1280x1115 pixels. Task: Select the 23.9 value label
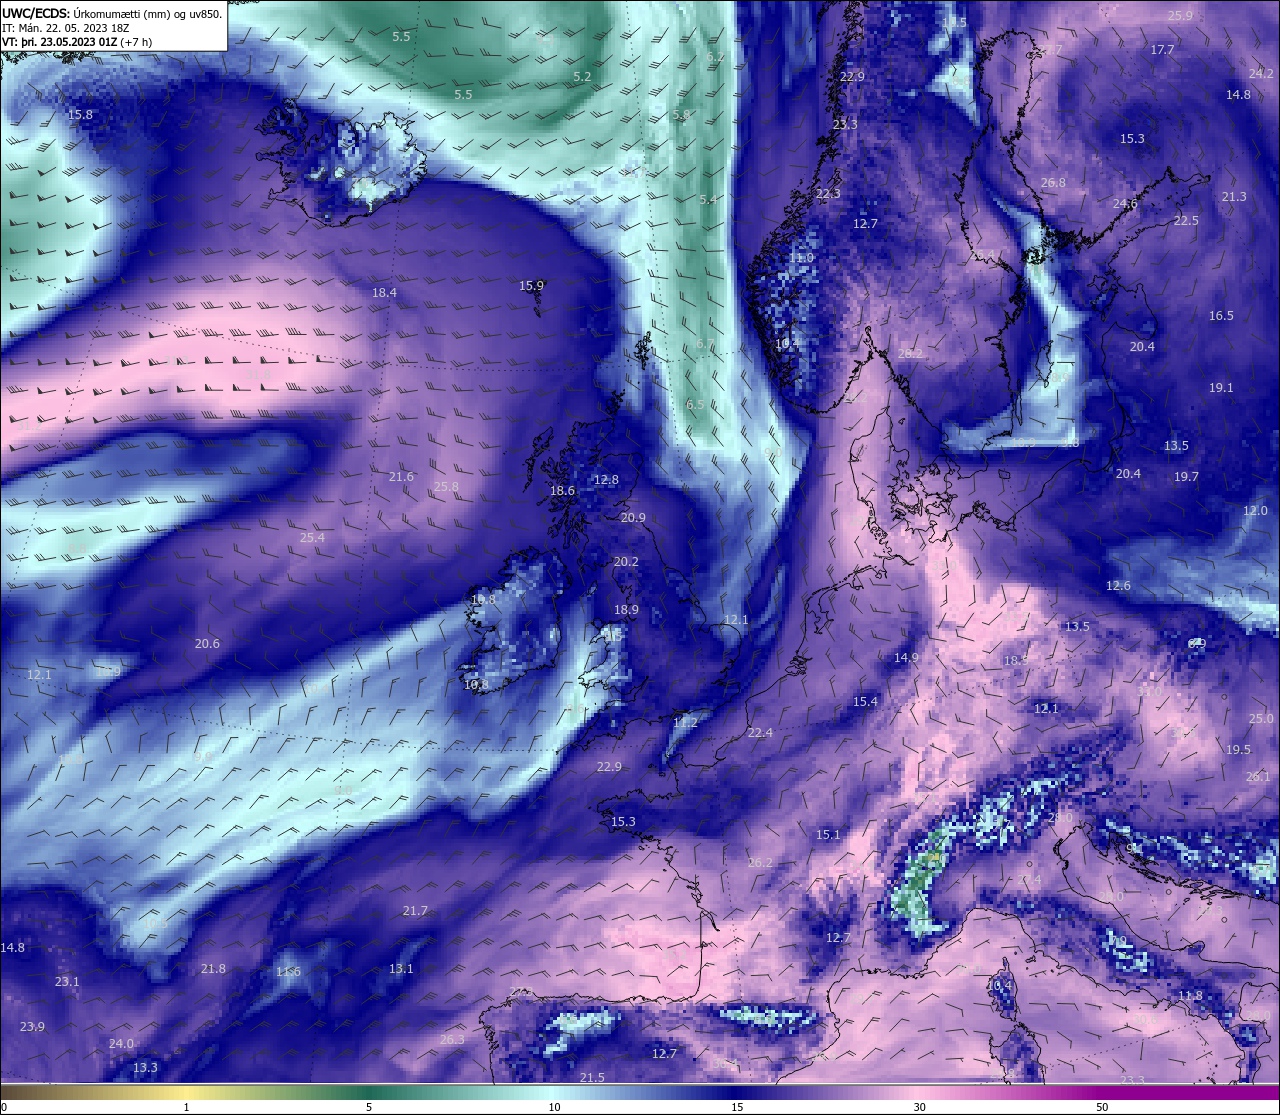(x=32, y=1027)
